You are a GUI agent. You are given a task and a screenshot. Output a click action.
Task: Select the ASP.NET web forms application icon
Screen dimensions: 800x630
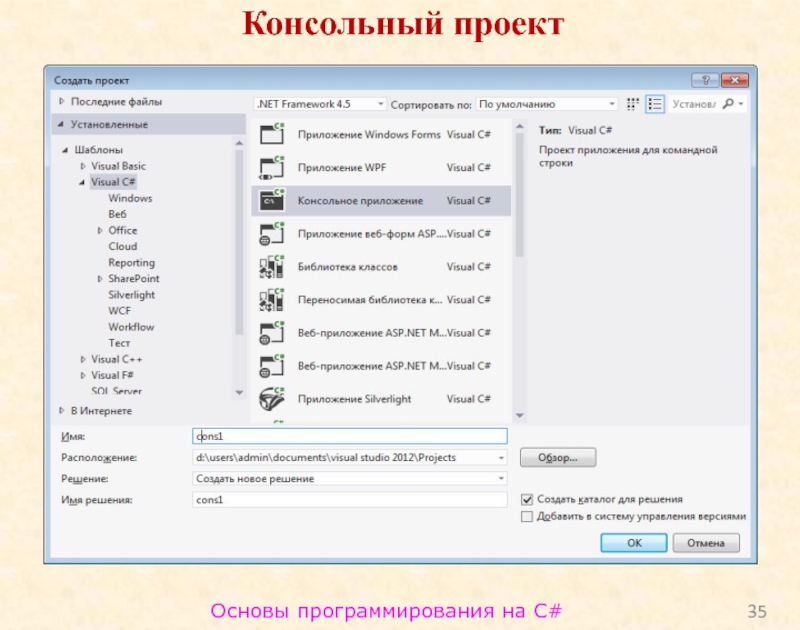[x=271, y=234]
